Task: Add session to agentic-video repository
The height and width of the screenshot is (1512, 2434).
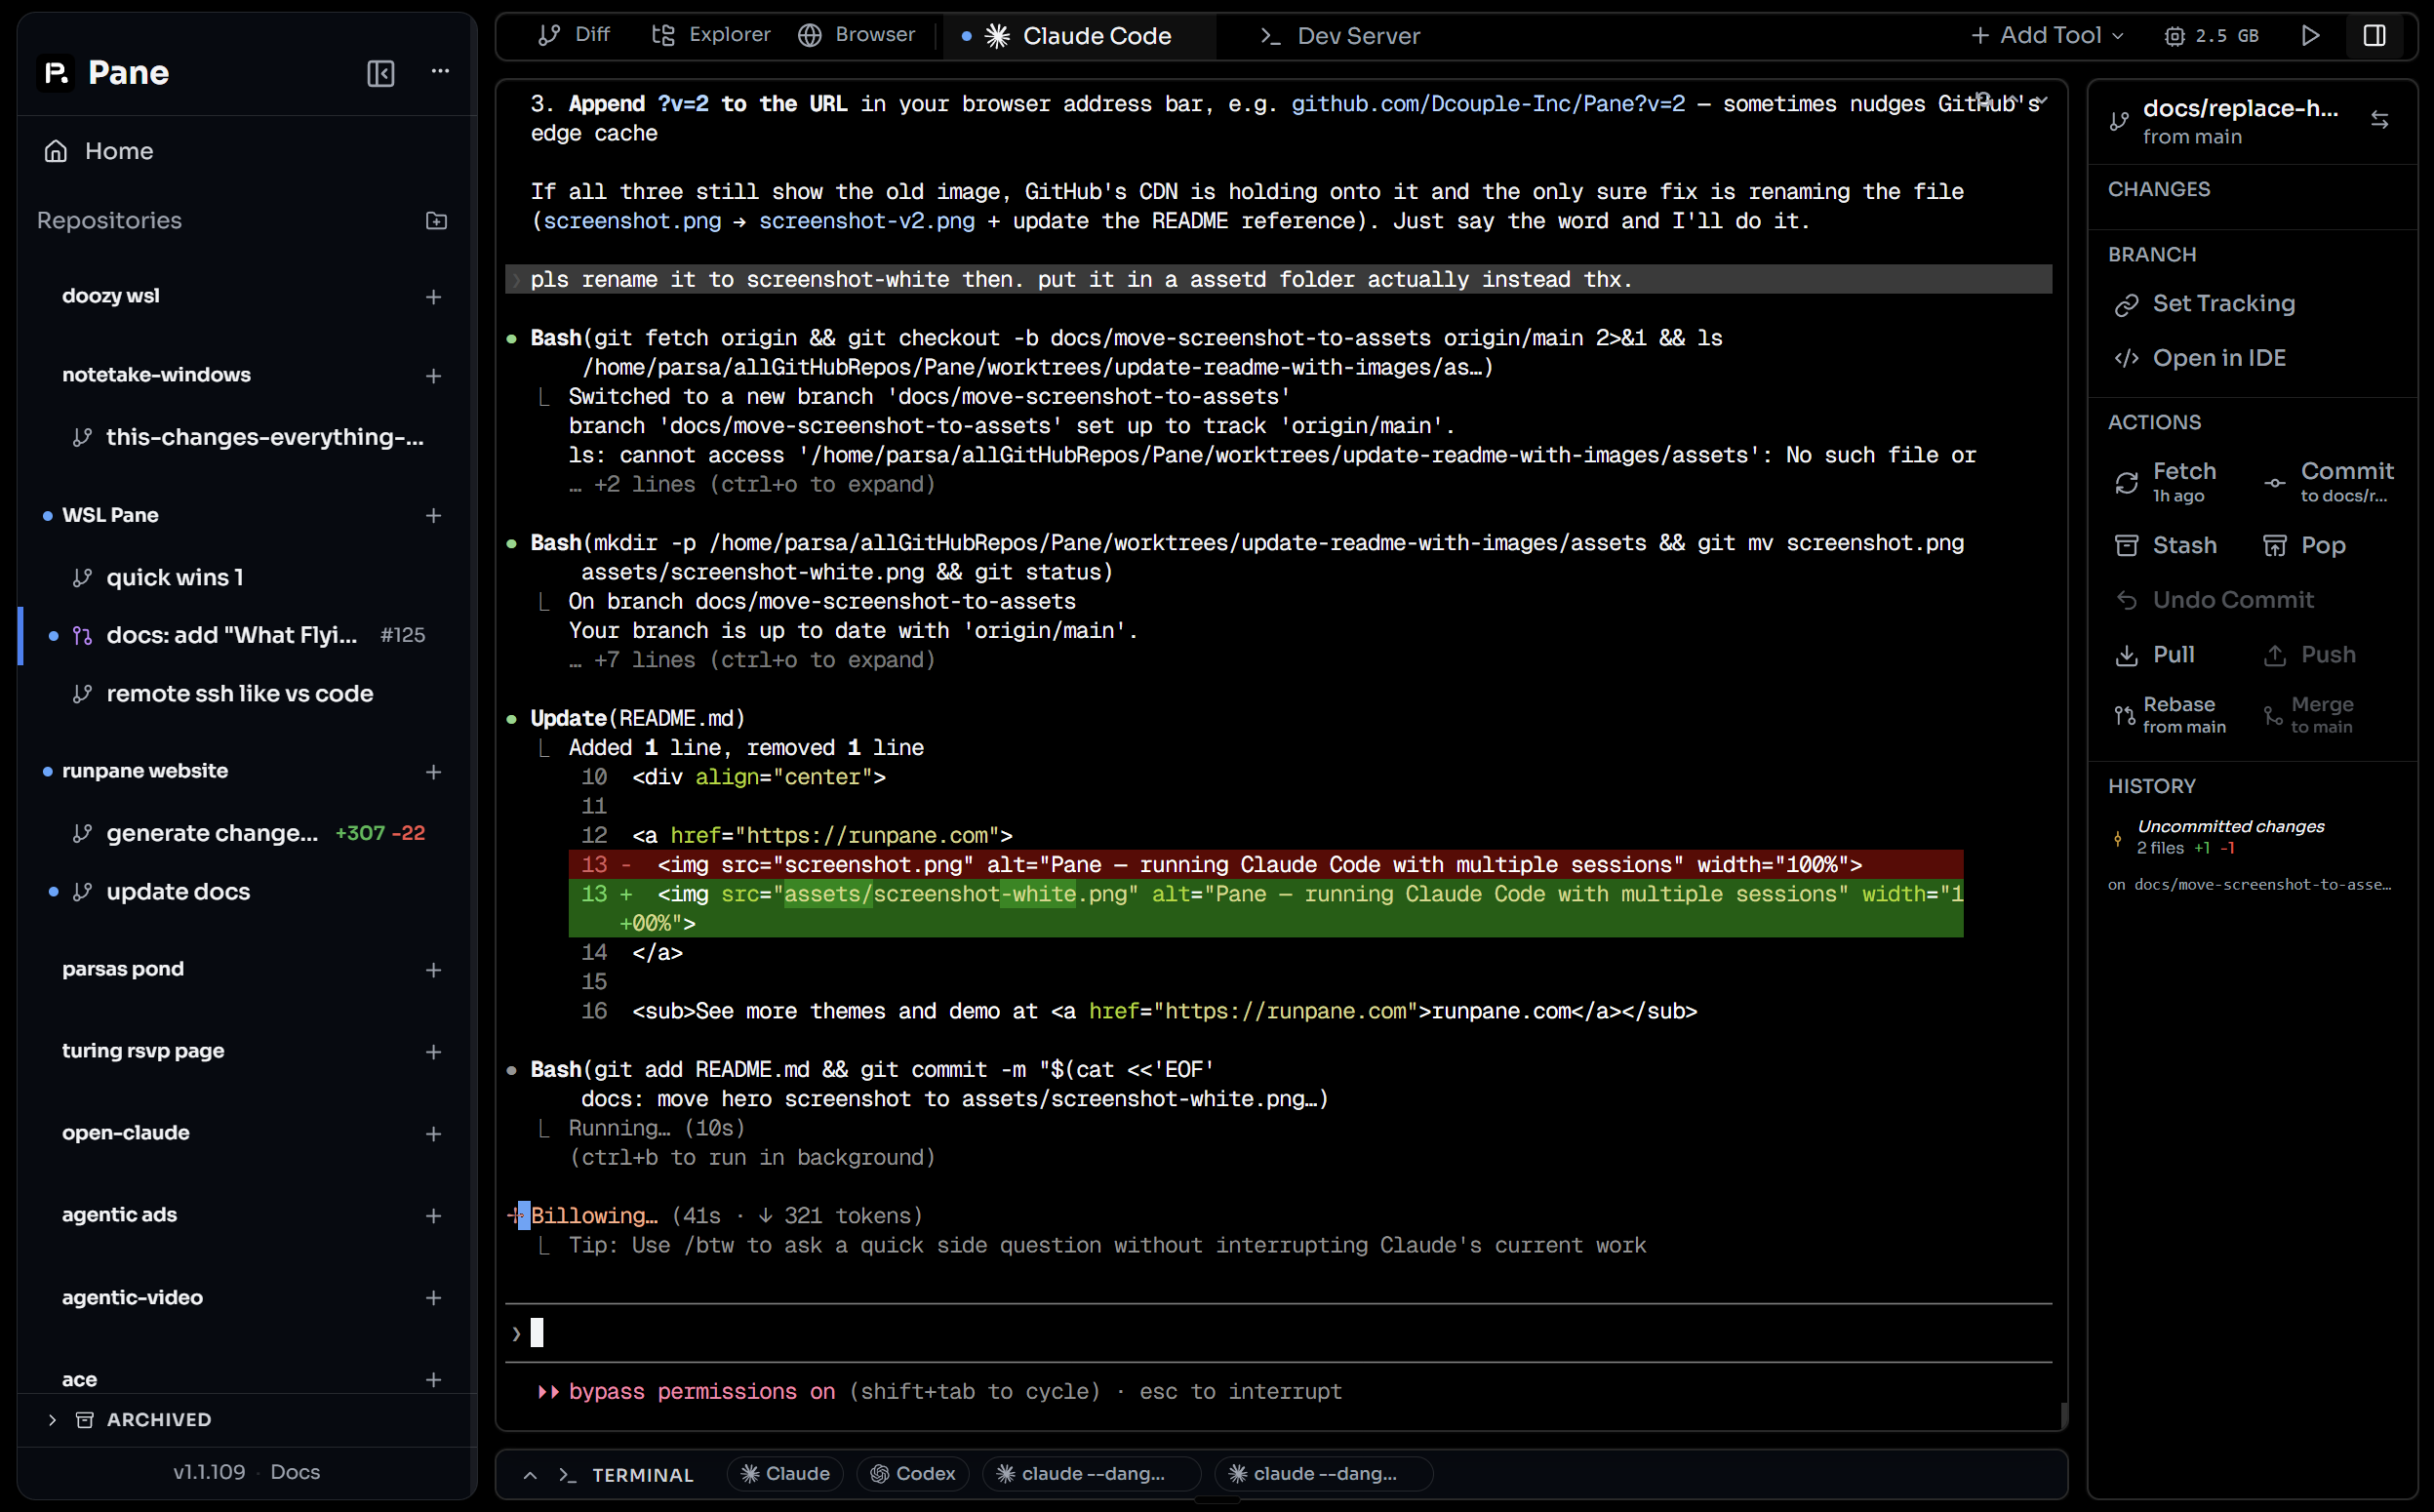Action: 433,1298
